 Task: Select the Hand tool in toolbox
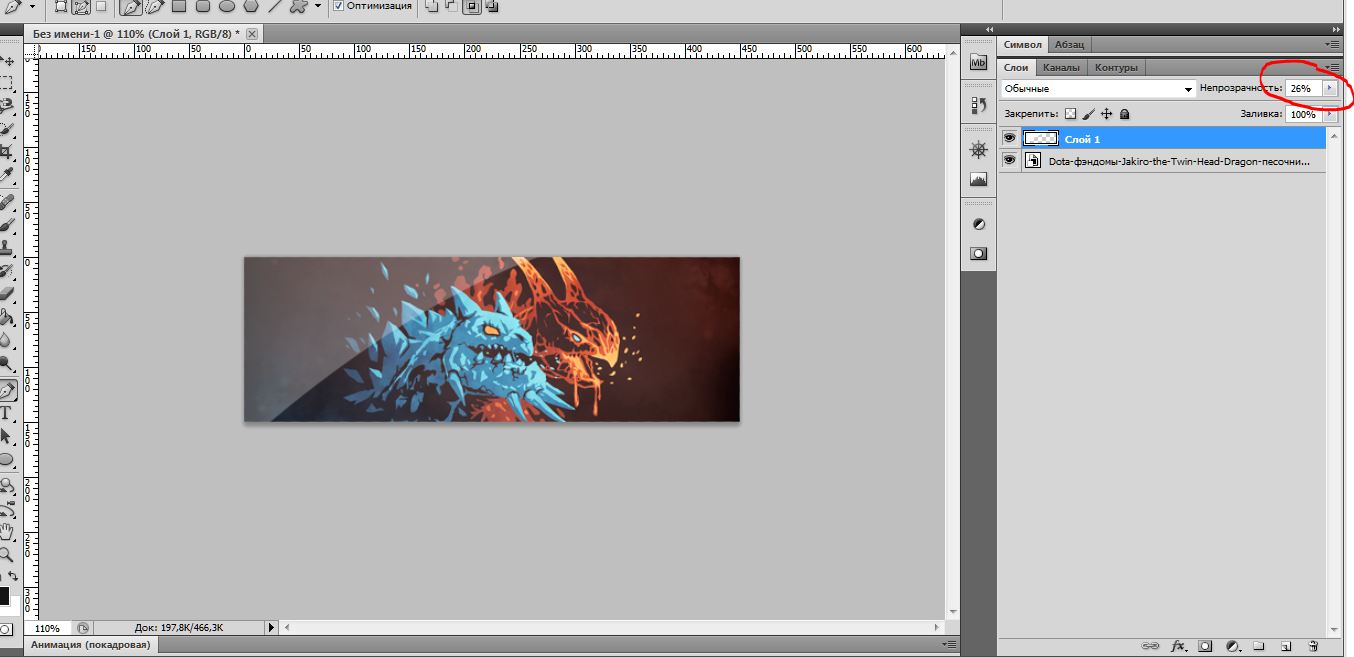(x=7, y=530)
